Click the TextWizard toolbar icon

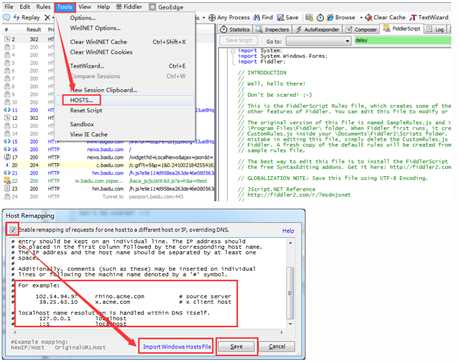(x=413, y=17)
